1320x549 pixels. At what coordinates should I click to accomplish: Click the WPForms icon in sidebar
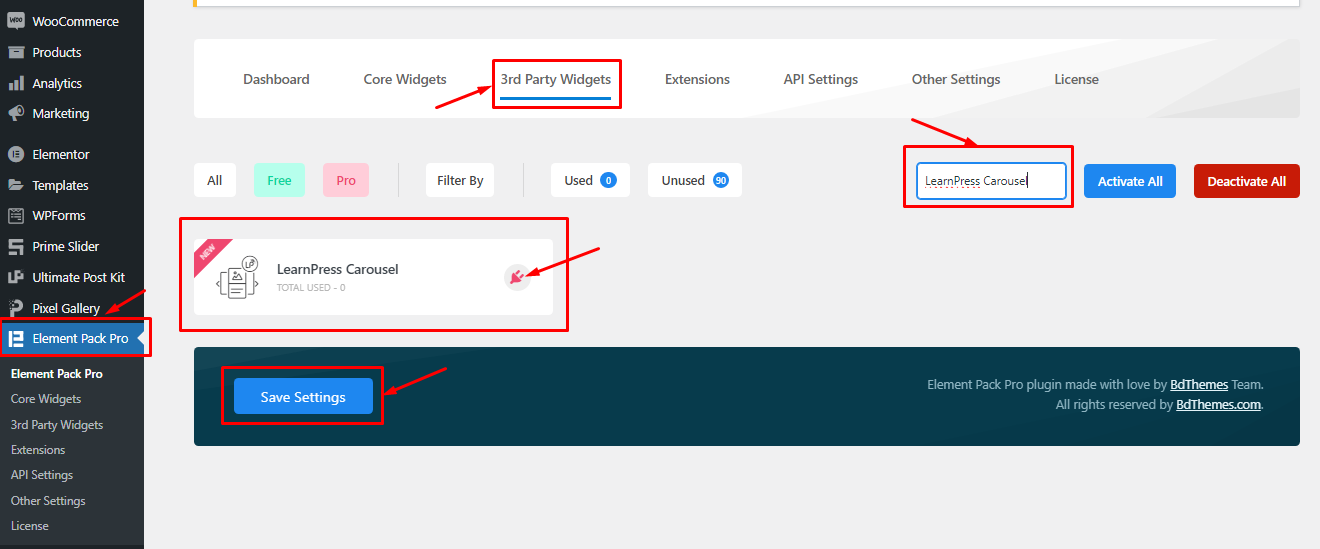(16, 216)
